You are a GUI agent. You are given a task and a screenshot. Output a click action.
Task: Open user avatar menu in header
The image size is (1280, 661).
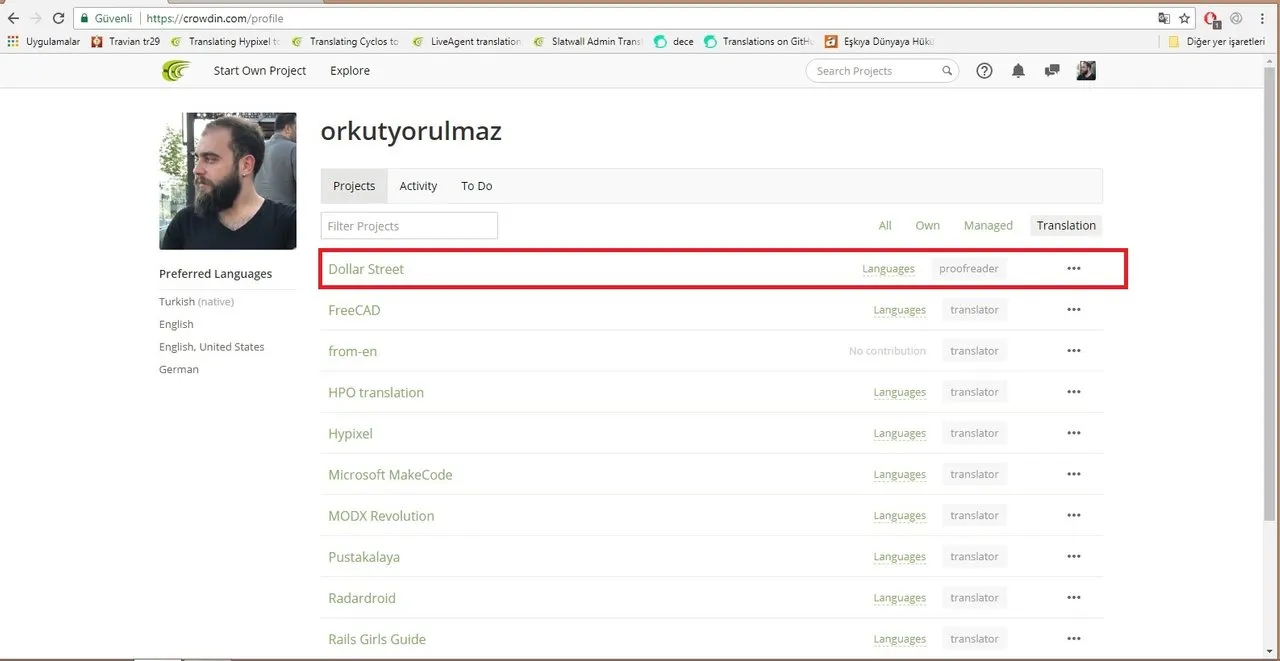pos(1086,71)
